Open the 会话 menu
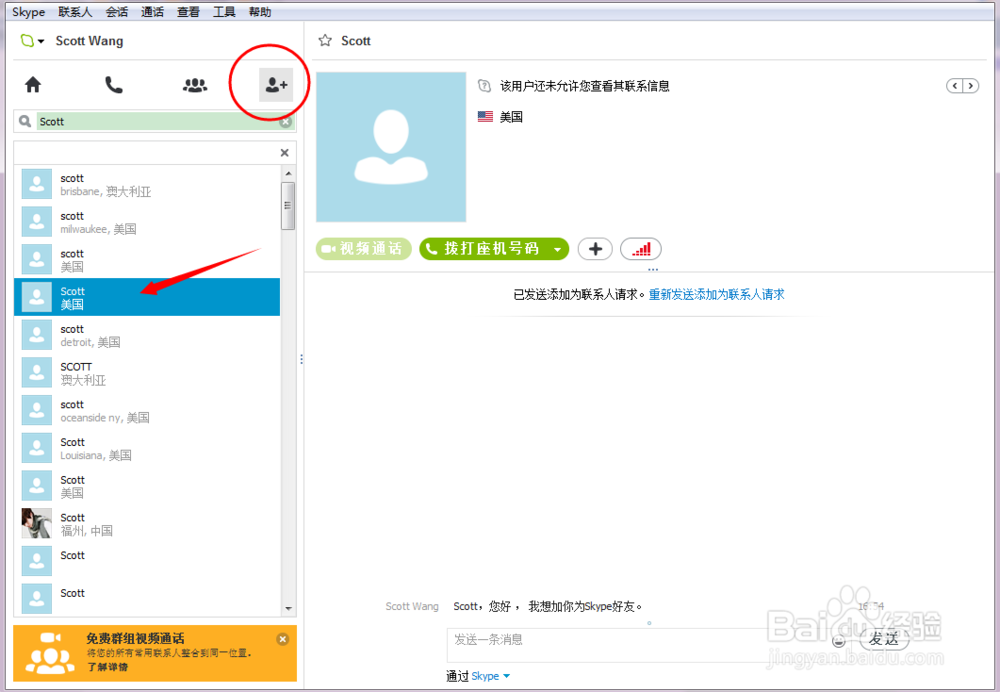Viewport: 1000px width, 692px height. [x=117, y=11]
